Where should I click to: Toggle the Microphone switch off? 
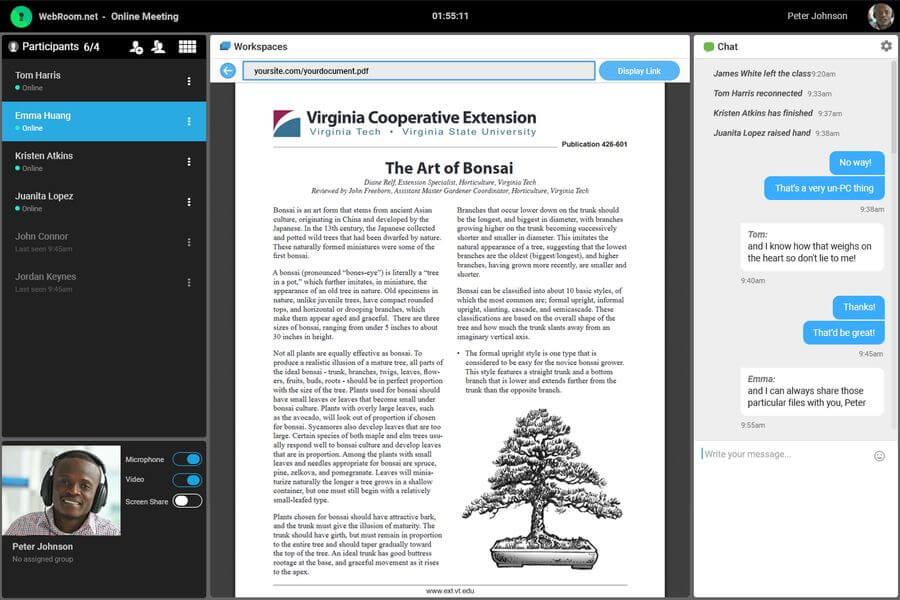(x=188, y=459)
